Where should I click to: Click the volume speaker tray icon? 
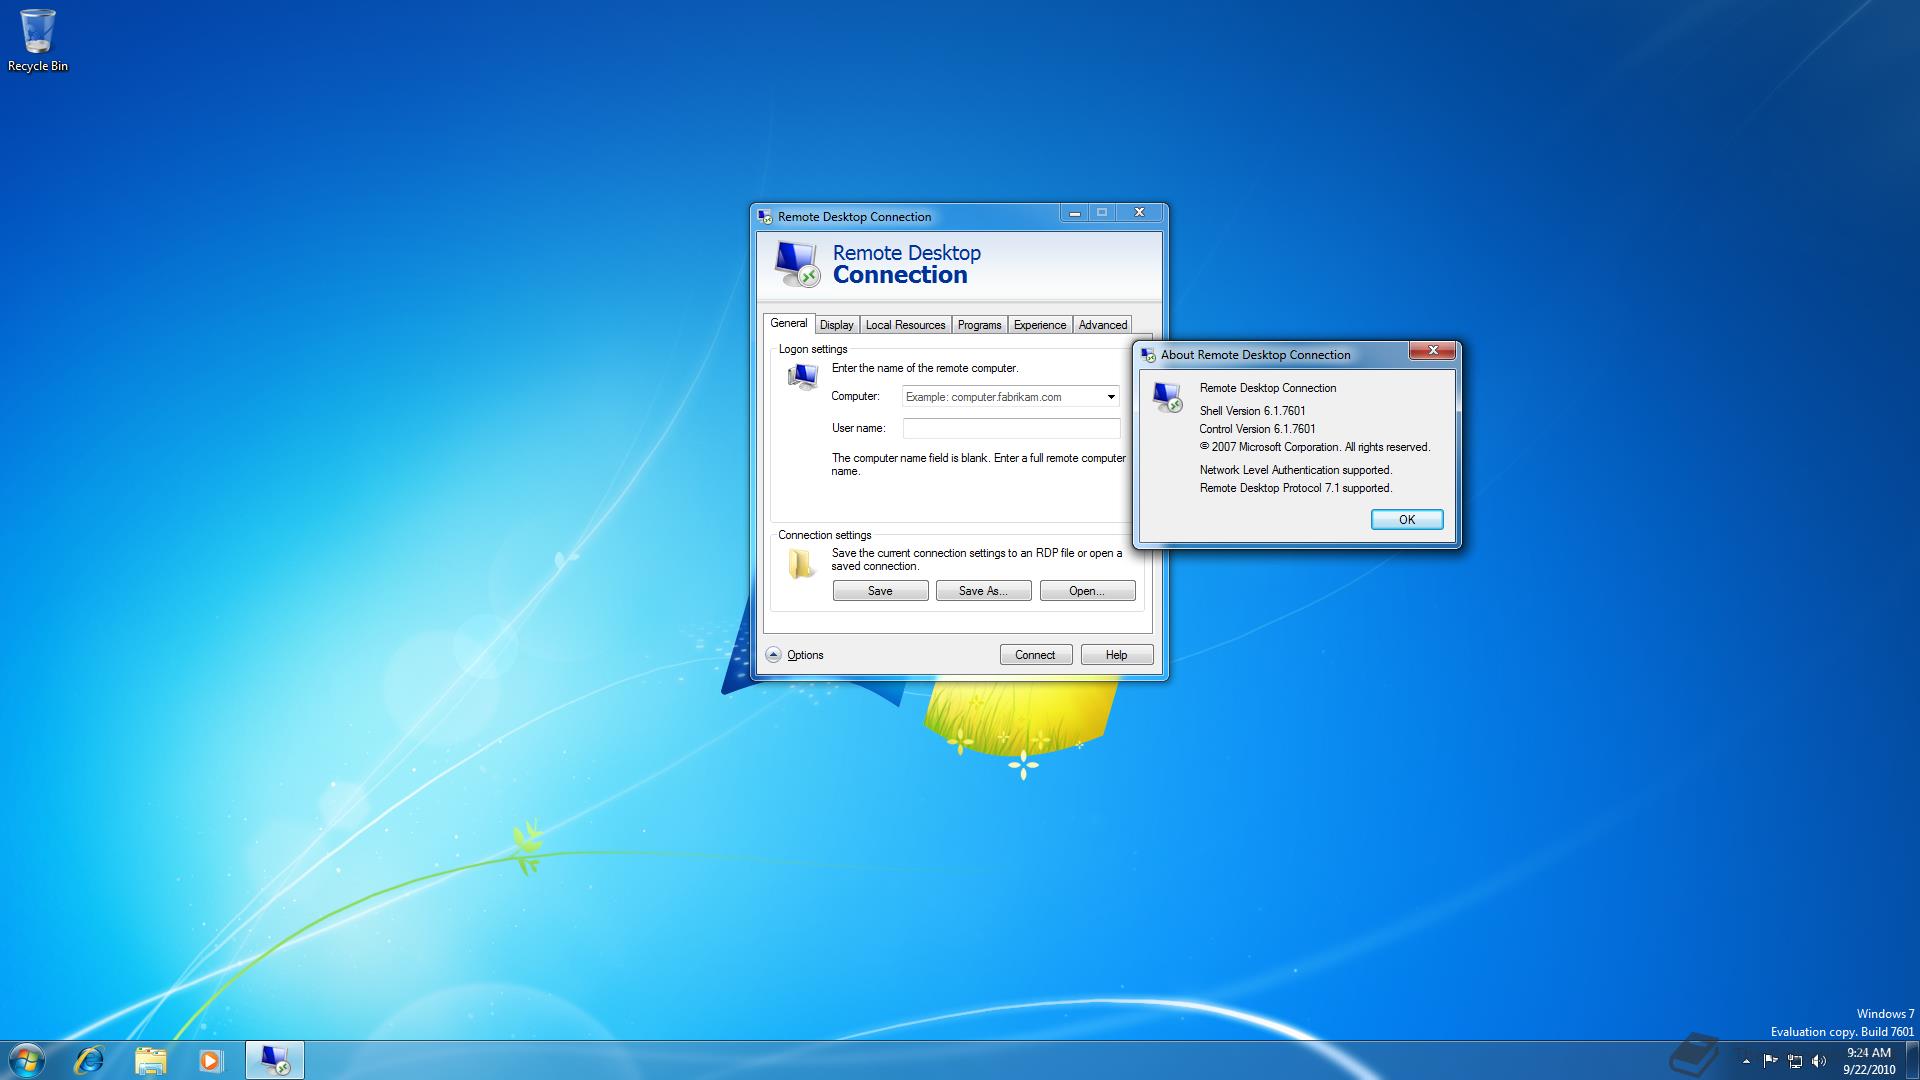click(x=1819, y=1061)
